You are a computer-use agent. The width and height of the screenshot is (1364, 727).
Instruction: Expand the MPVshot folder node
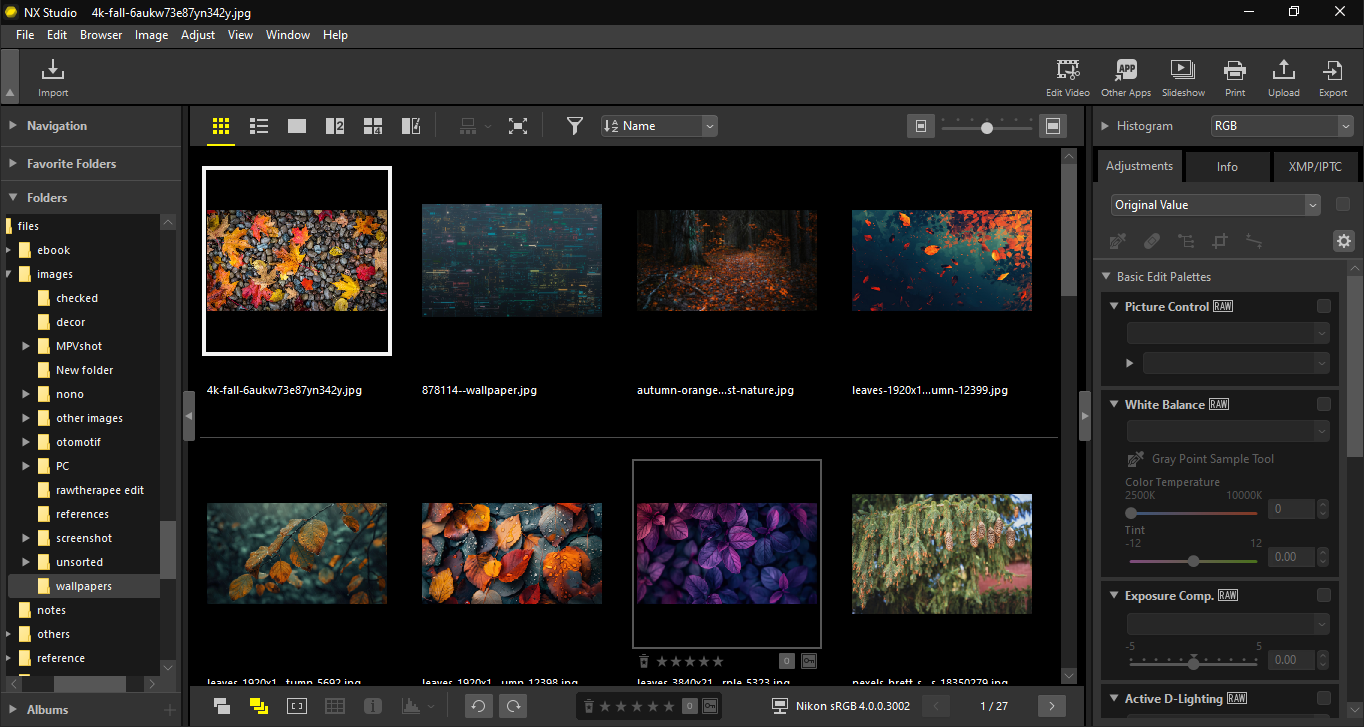pyautogui.click(x=27, y=346)
